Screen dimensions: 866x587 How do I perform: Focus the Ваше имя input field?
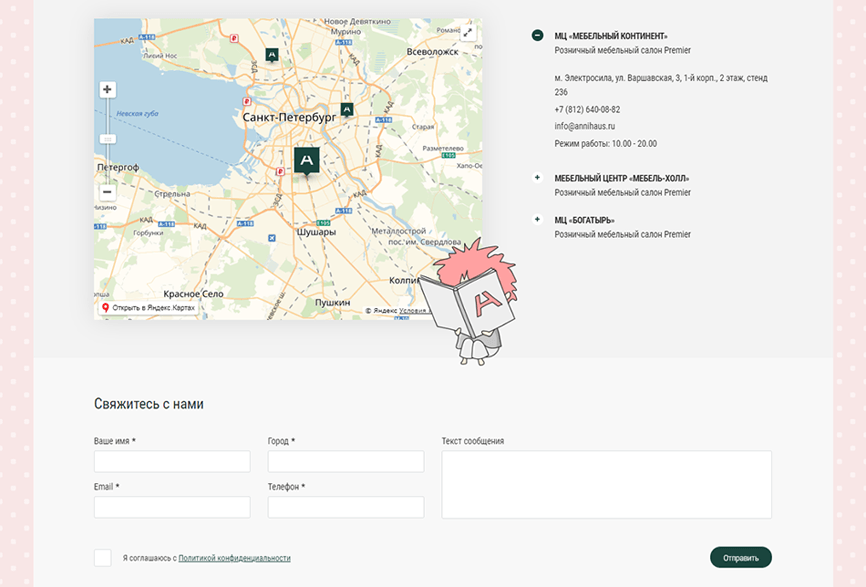point(172,461)
